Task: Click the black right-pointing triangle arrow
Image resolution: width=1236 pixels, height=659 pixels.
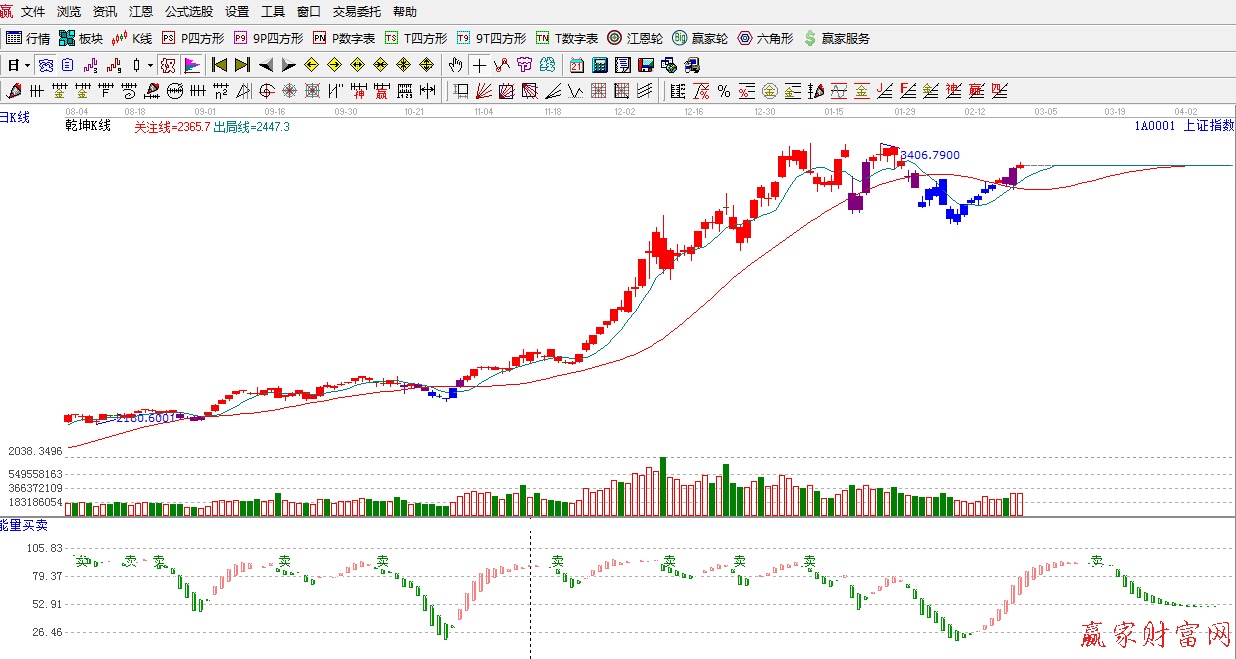Action: tap(288, 66)
